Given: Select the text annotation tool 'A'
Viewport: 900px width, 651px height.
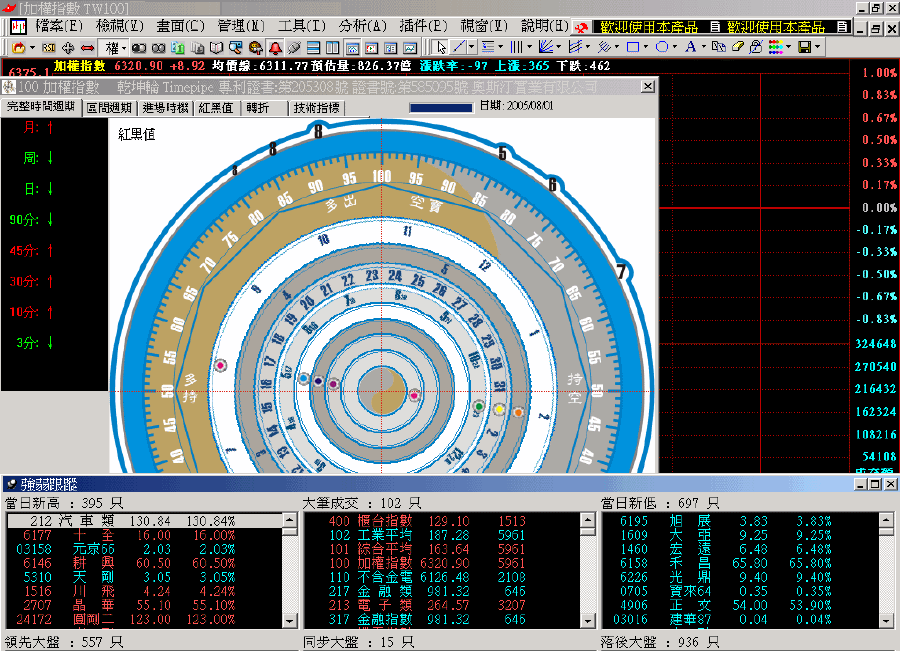Looking at the screenshot, I should [x=691, y=47].
